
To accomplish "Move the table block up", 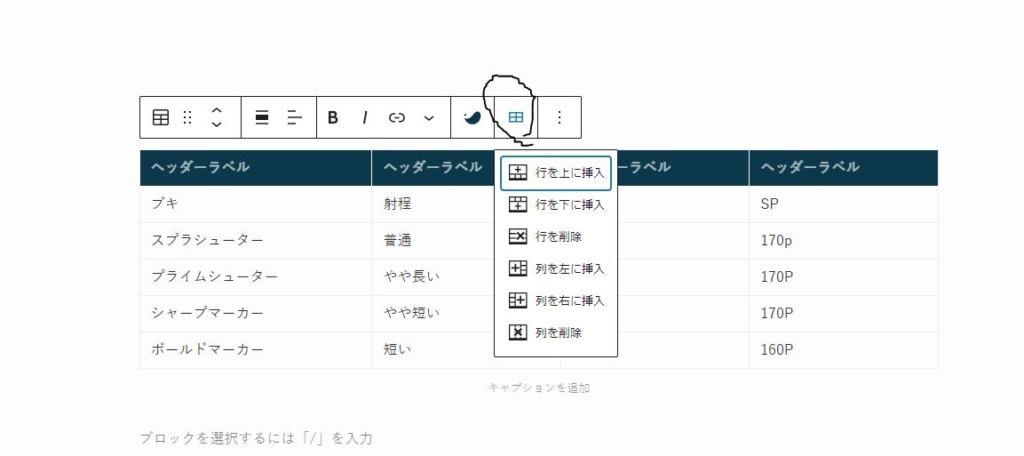I will [x=216, y=109].
